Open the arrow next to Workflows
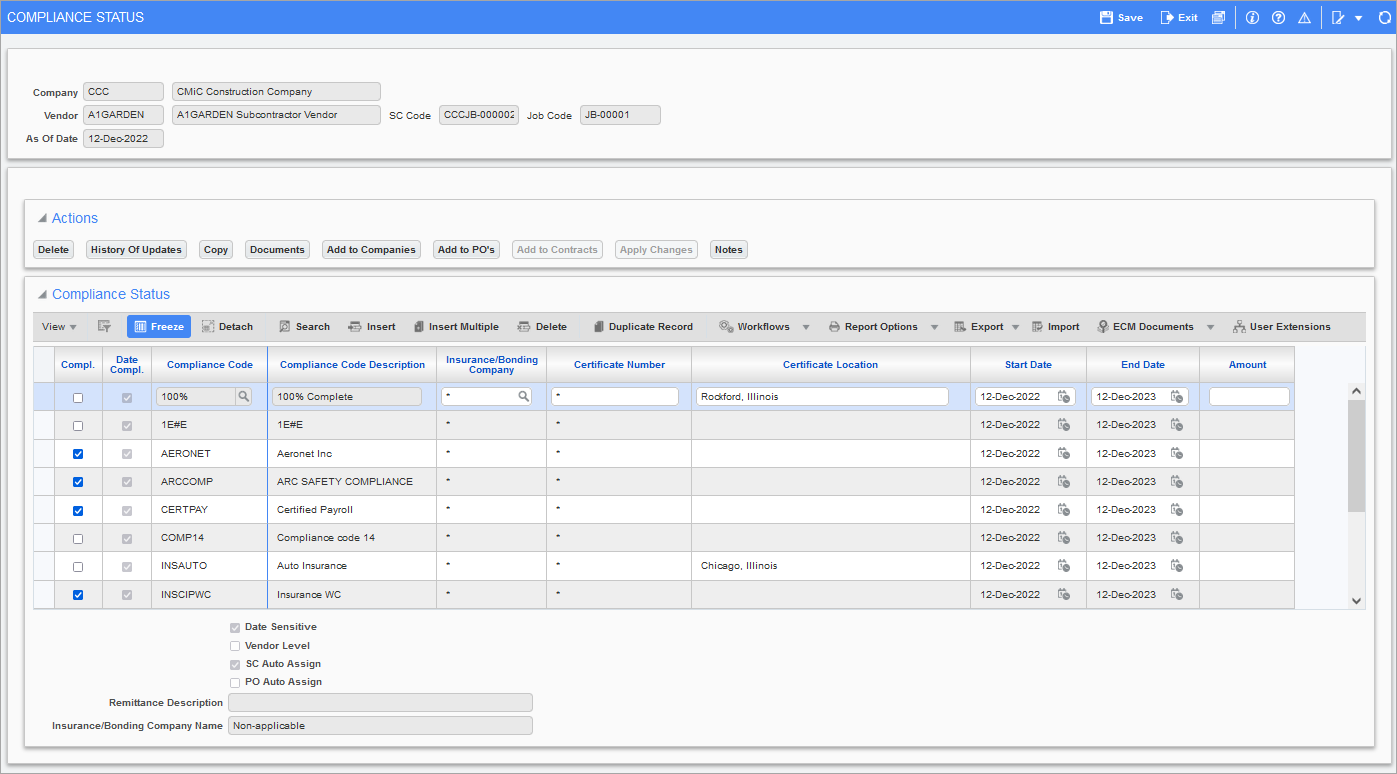This screenshot has height=774, width=1397. tap(806, 327)
